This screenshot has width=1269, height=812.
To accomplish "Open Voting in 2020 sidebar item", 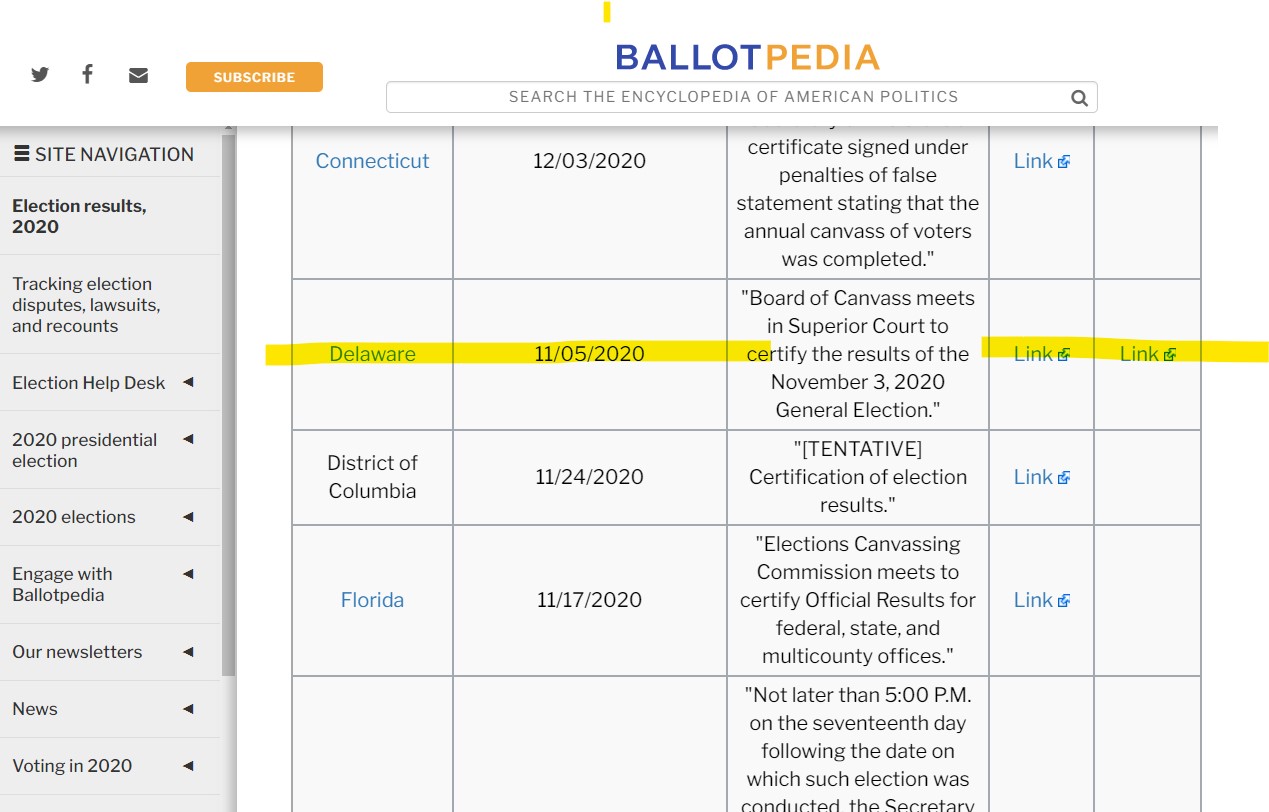I will [x=72, y=766].
